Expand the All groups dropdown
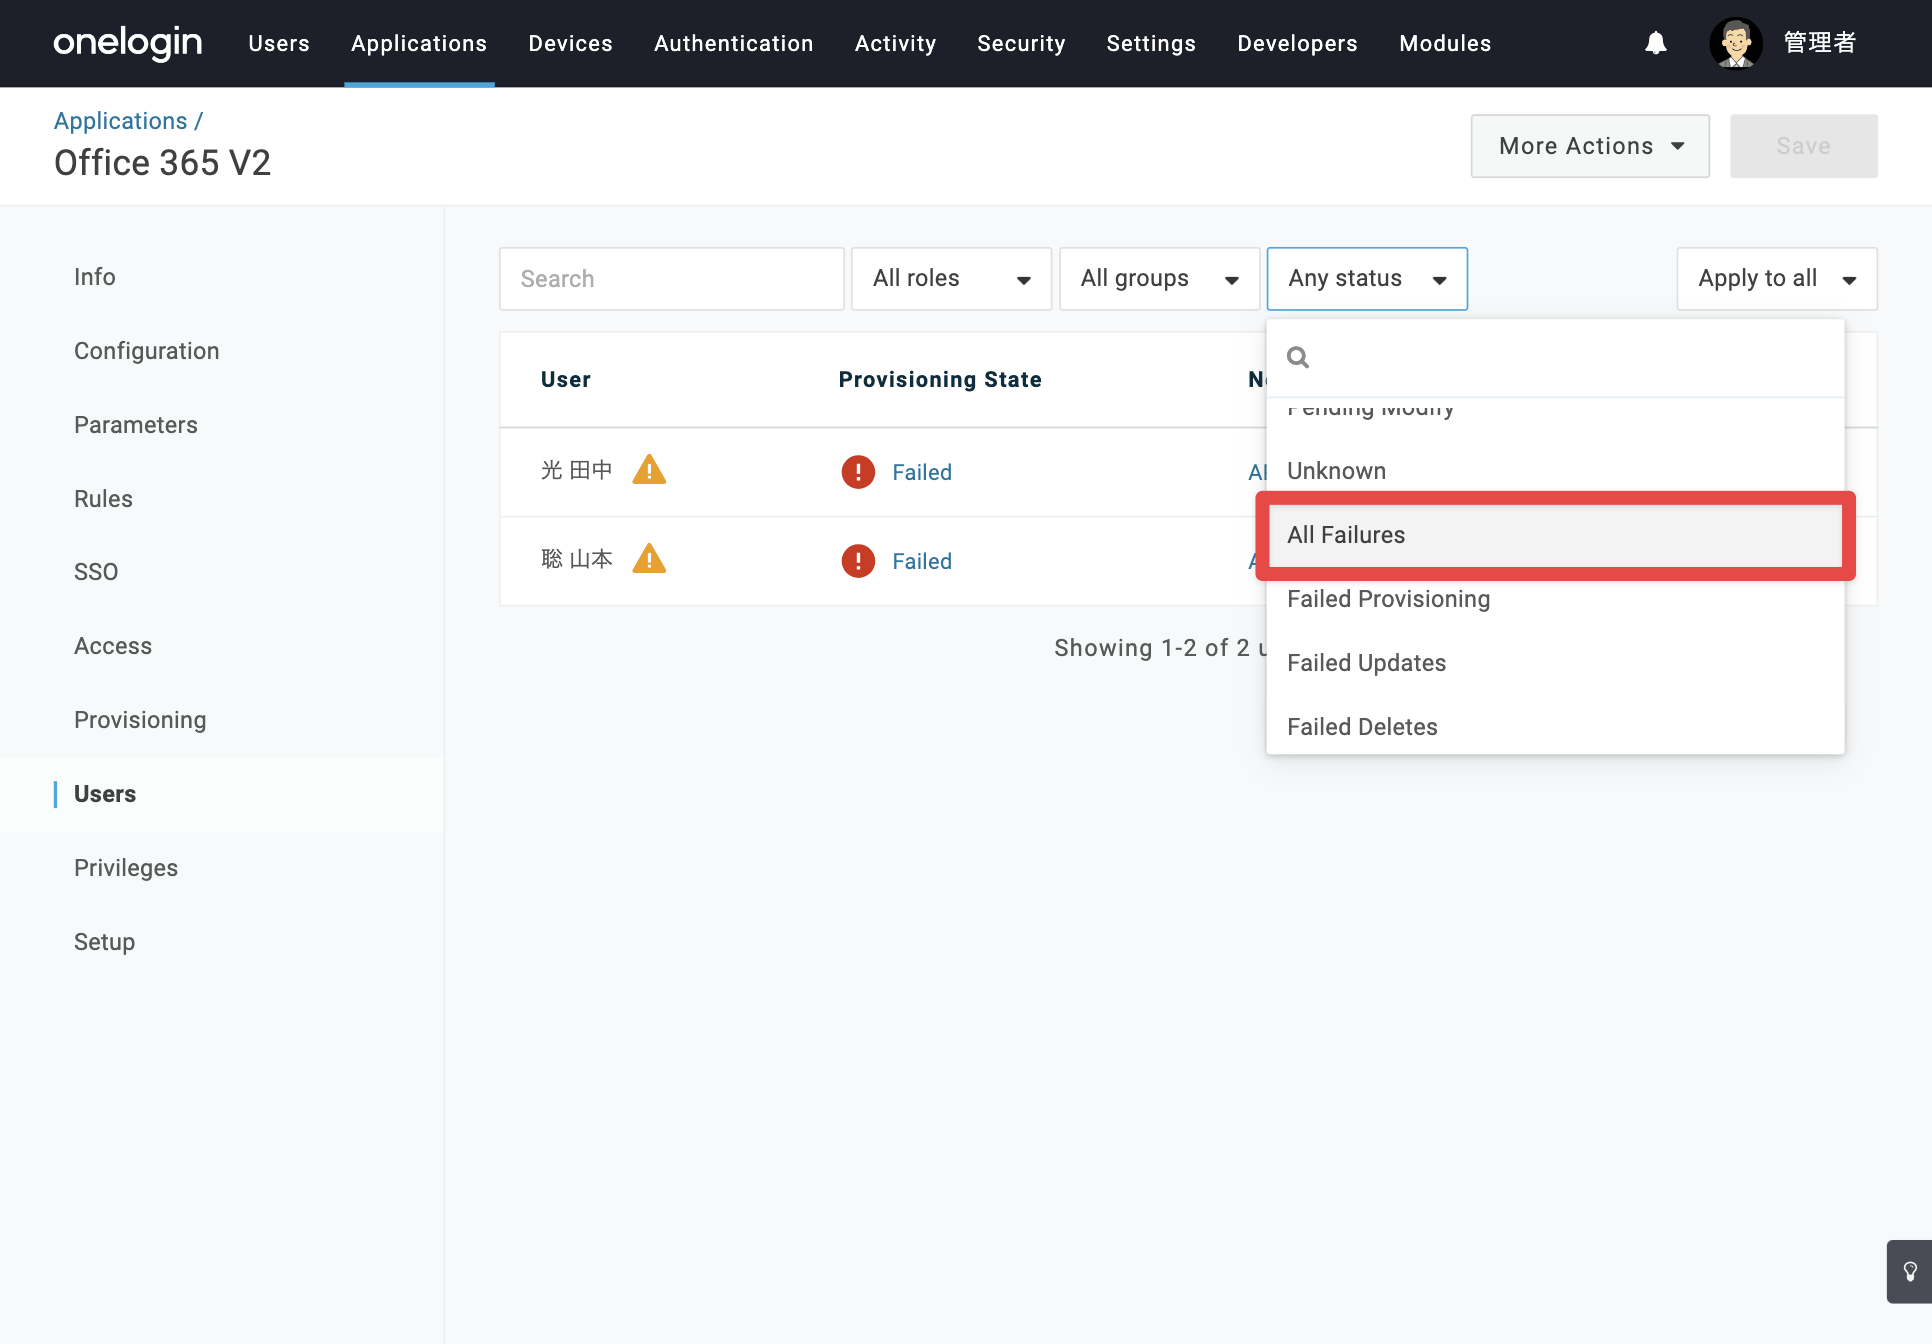 (x=1159, y=279)
